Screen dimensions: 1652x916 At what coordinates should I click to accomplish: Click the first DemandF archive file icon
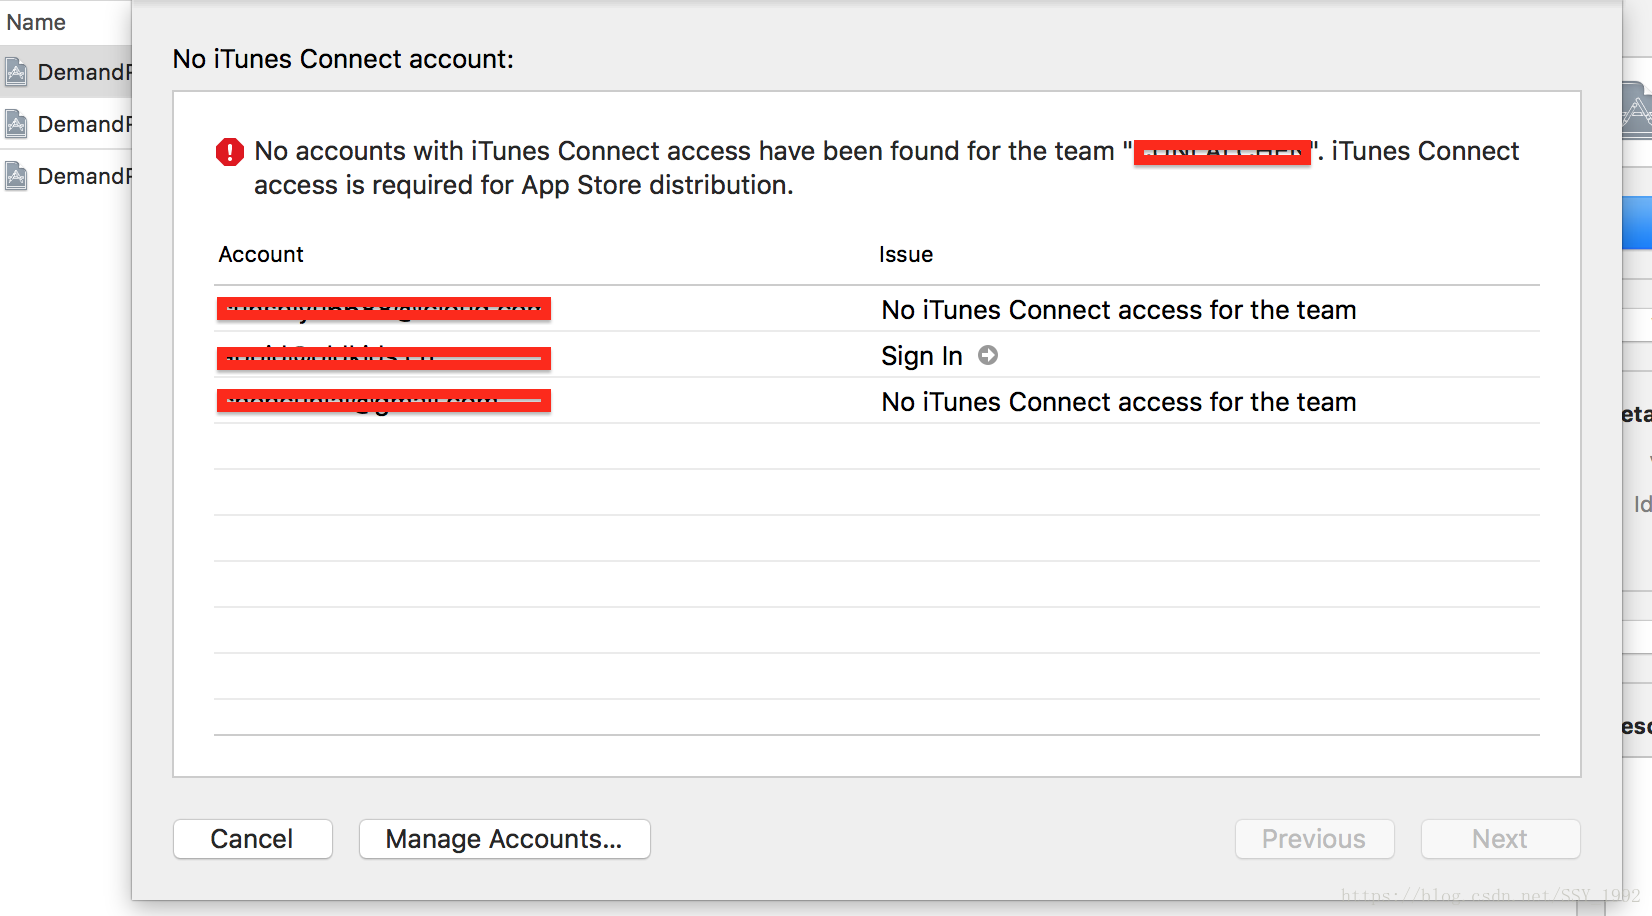point(16,72)
